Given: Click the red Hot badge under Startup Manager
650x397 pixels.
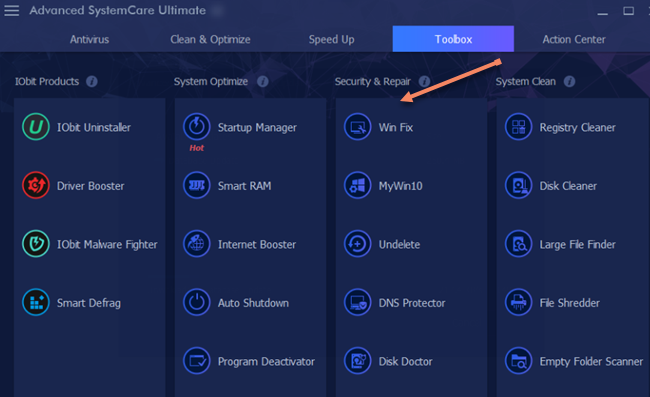Looking at the screenshot, I should (196, 148).
